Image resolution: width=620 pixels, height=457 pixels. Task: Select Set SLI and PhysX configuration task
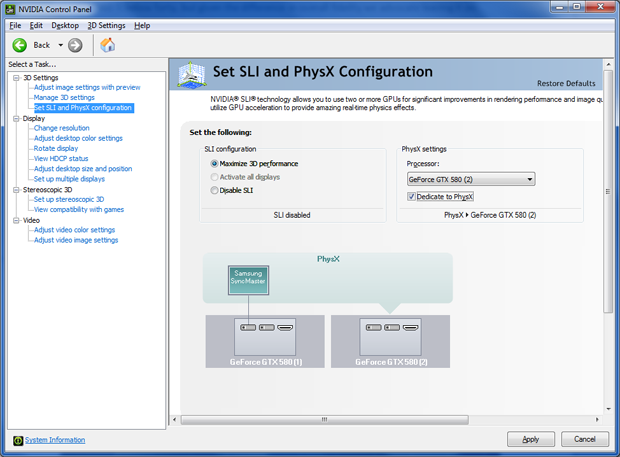point(83,108)
